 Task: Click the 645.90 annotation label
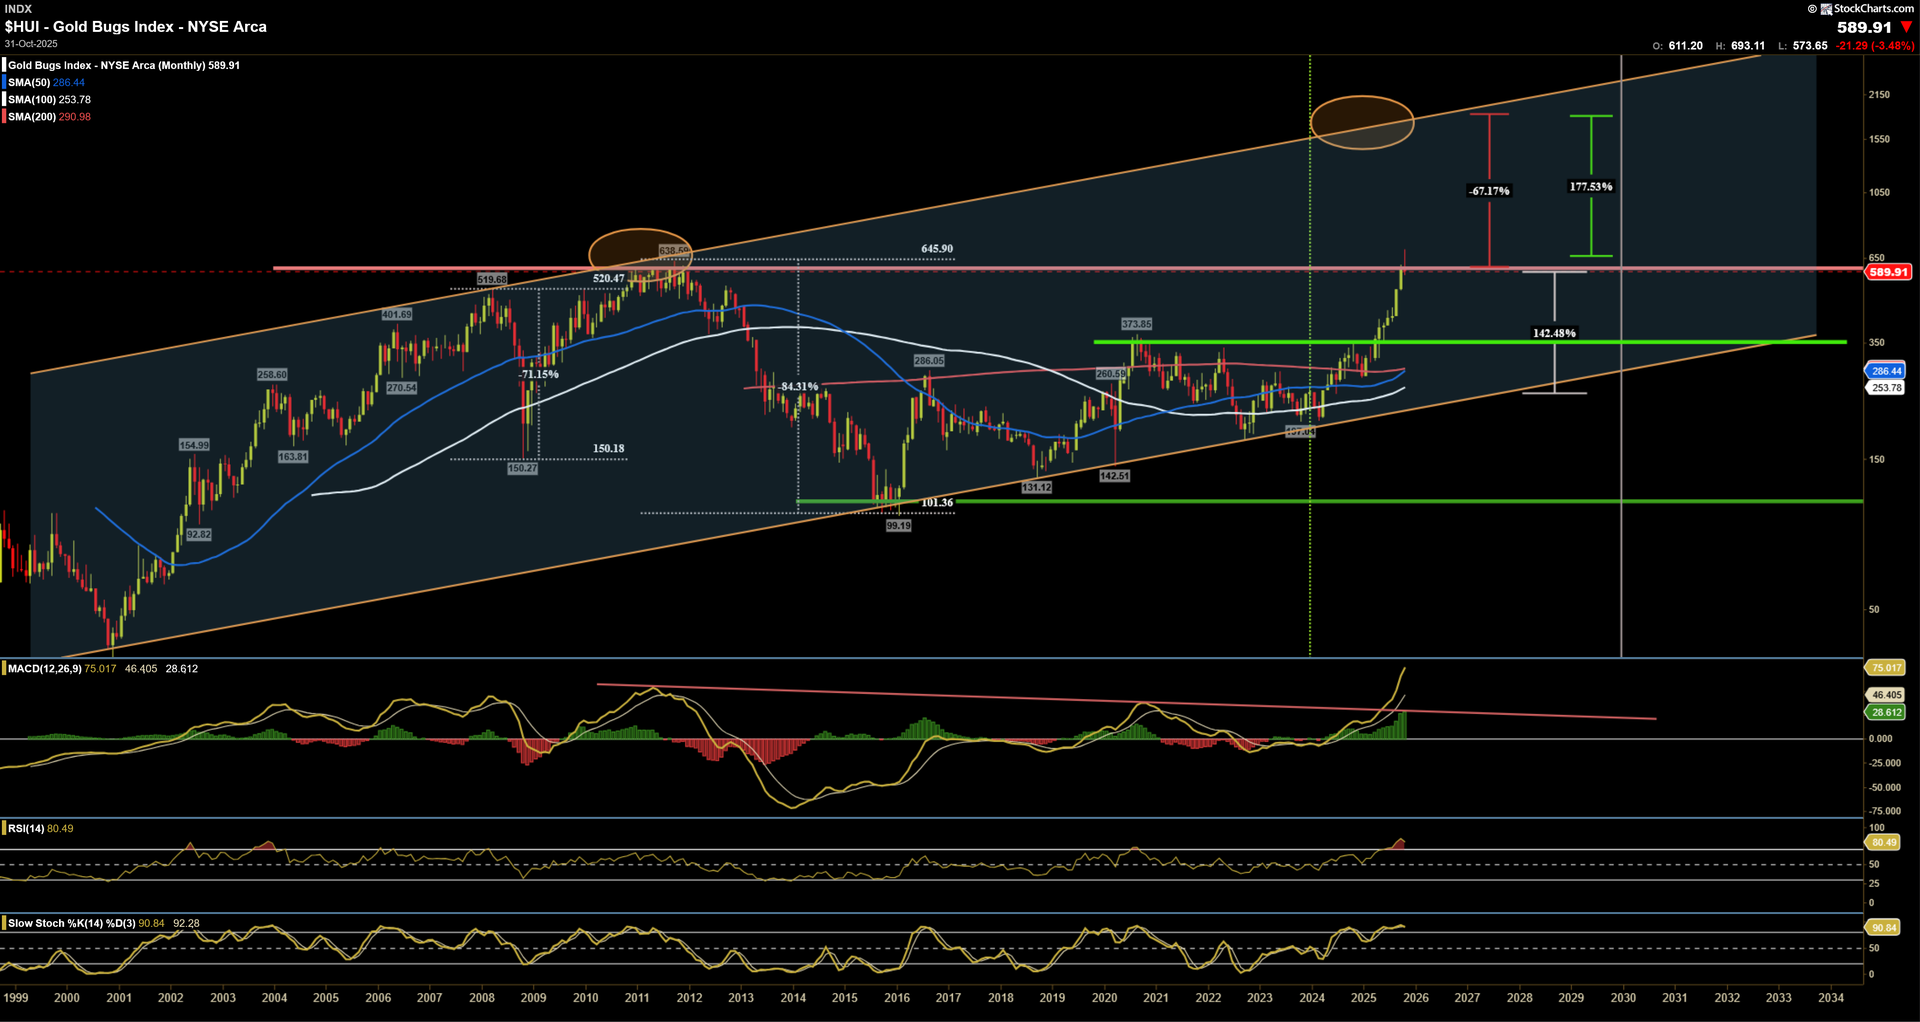tap(937, 249)
